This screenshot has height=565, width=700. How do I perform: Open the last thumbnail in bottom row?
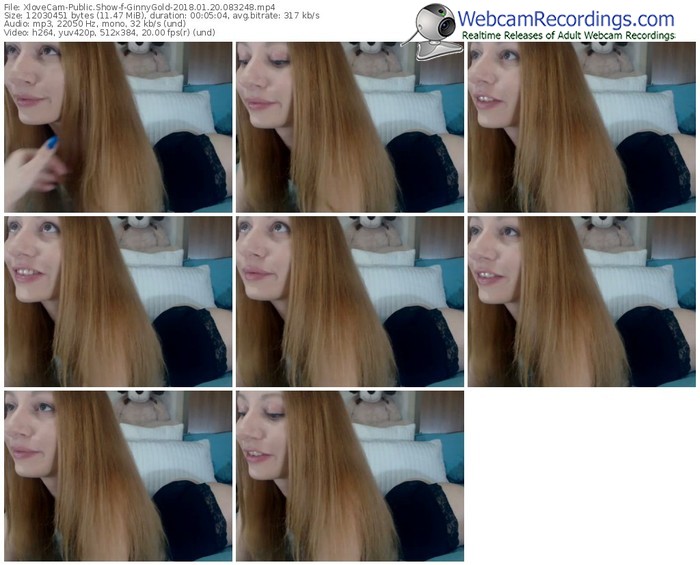coord(350,475)
